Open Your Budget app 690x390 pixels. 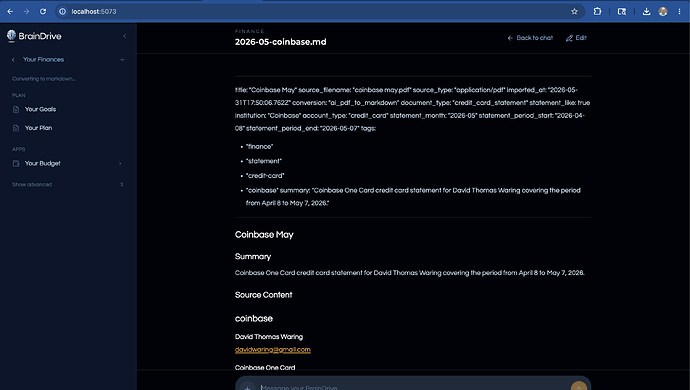coord(43,163)
